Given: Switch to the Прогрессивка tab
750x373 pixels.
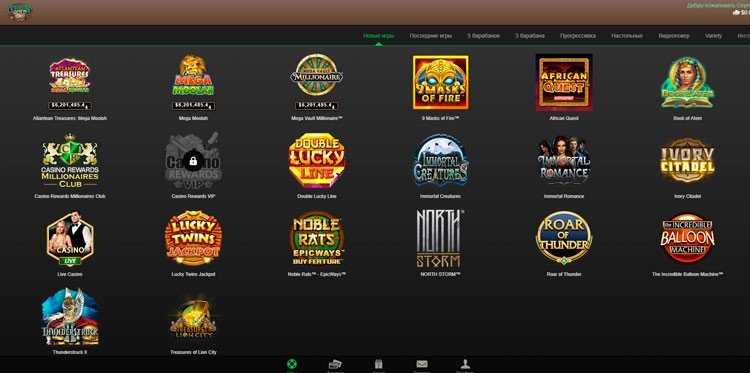Looking at the screenshot, I should click(x=578, y=36).
